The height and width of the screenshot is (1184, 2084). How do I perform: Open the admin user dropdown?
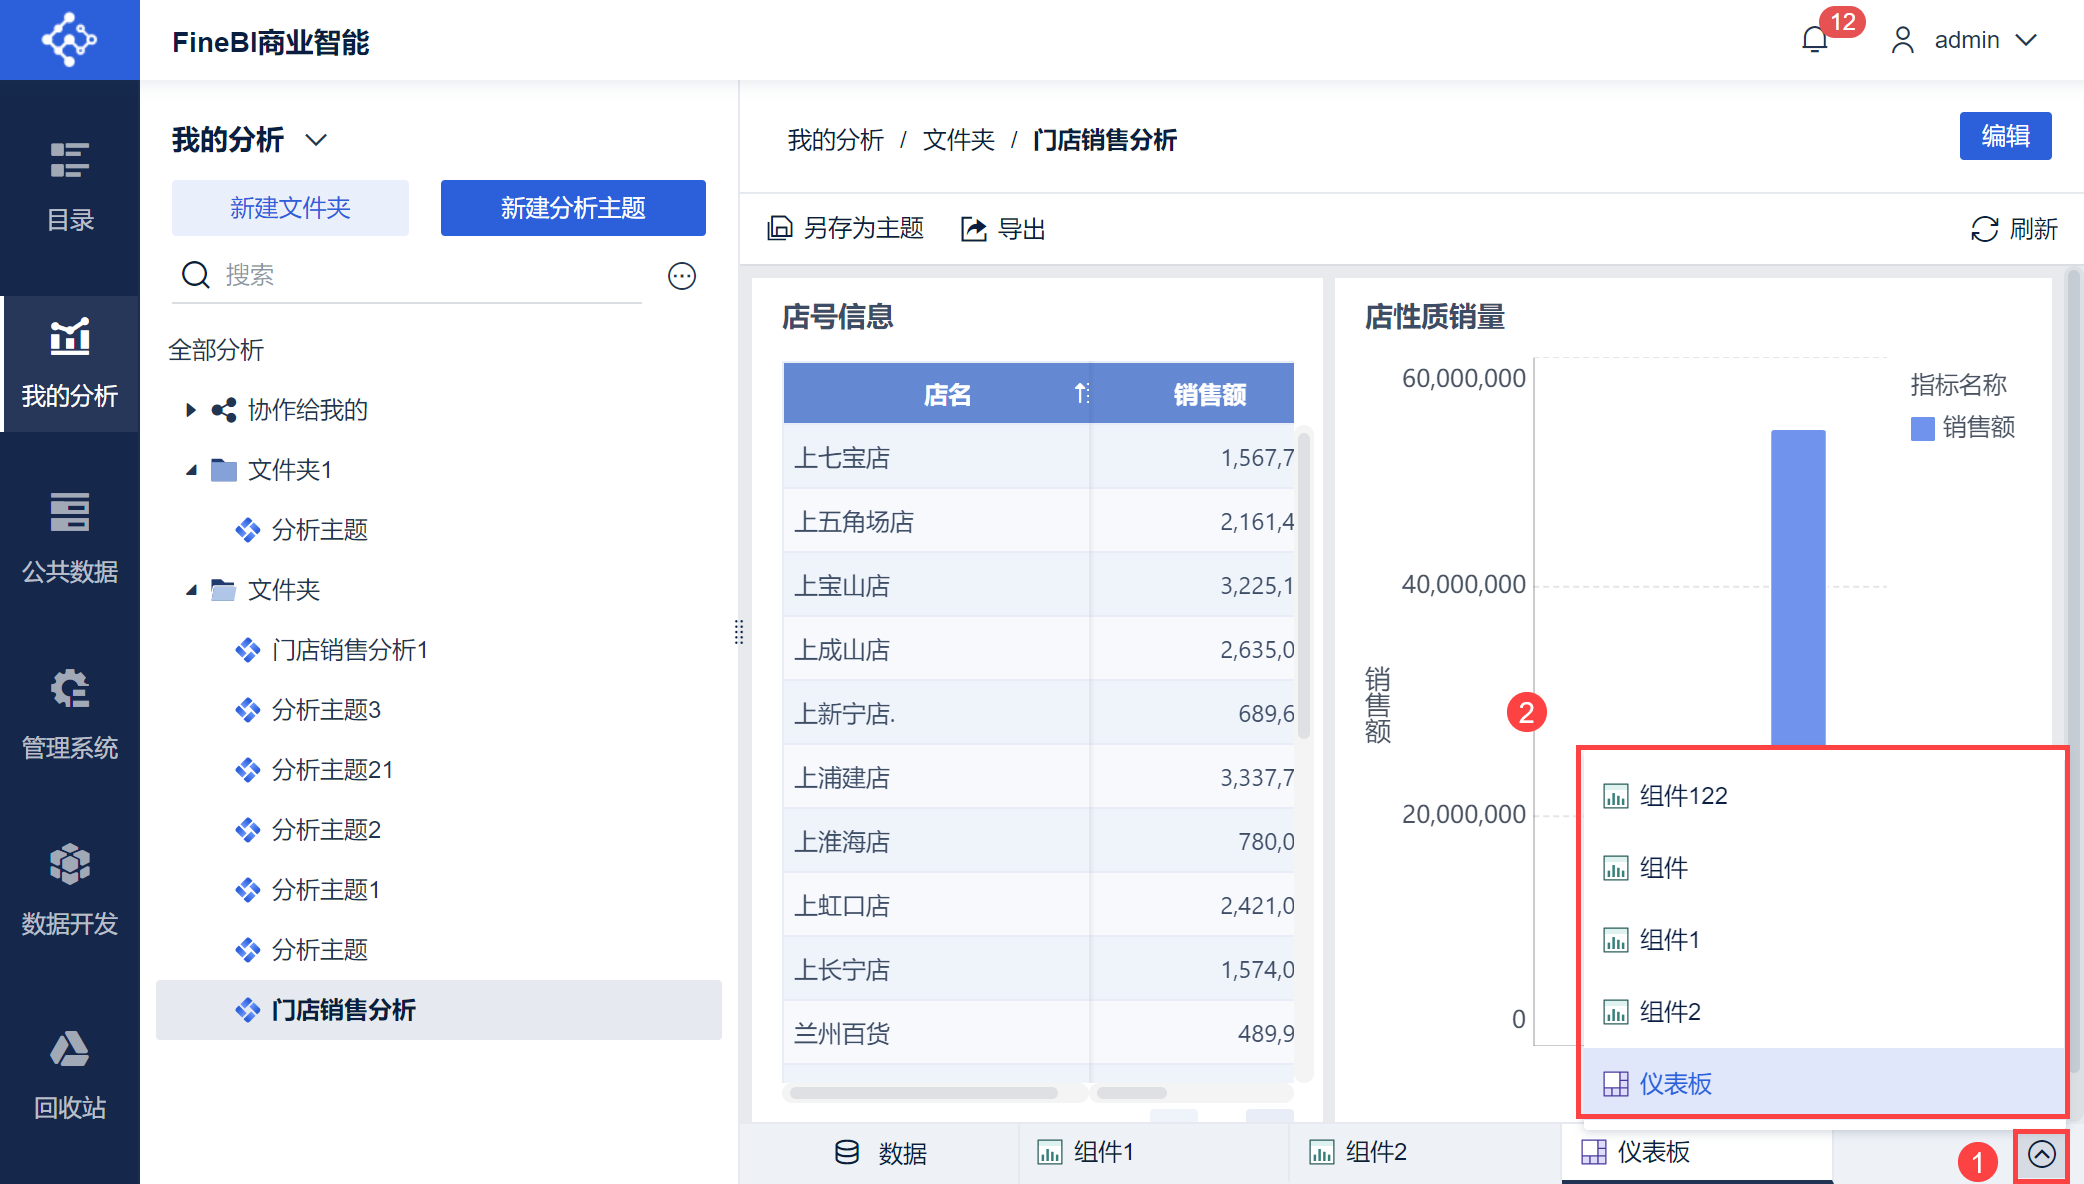coord(2026,40)
